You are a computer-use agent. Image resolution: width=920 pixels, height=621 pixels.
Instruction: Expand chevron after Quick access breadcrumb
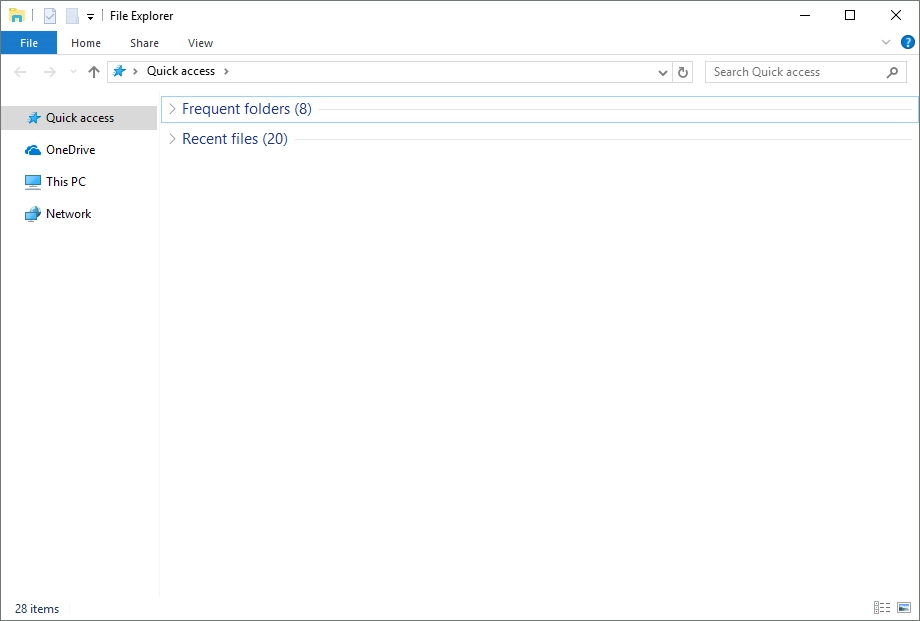point(226,71)
